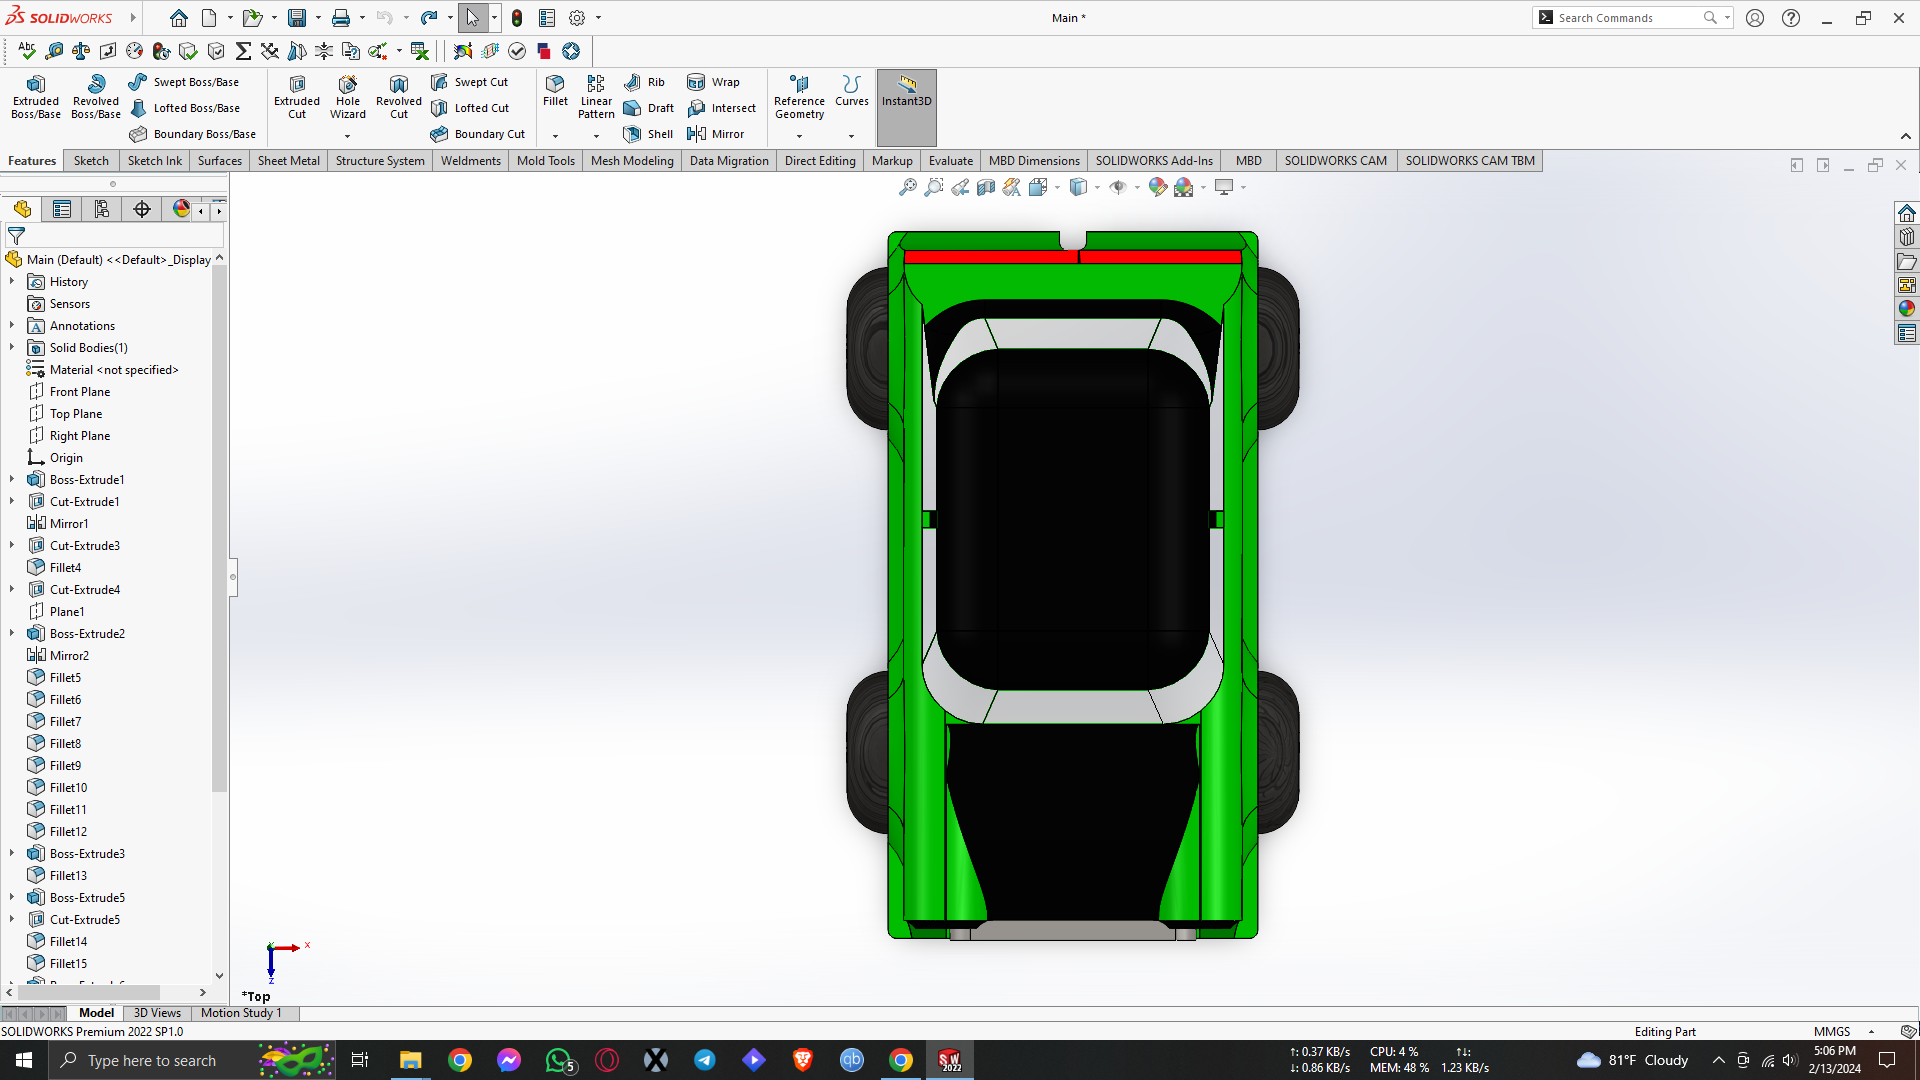Image resolution: width=1920 pixels, height=1080 pixels.
Task: Open the Curves dropdown arrow
Action: [851, 136]
